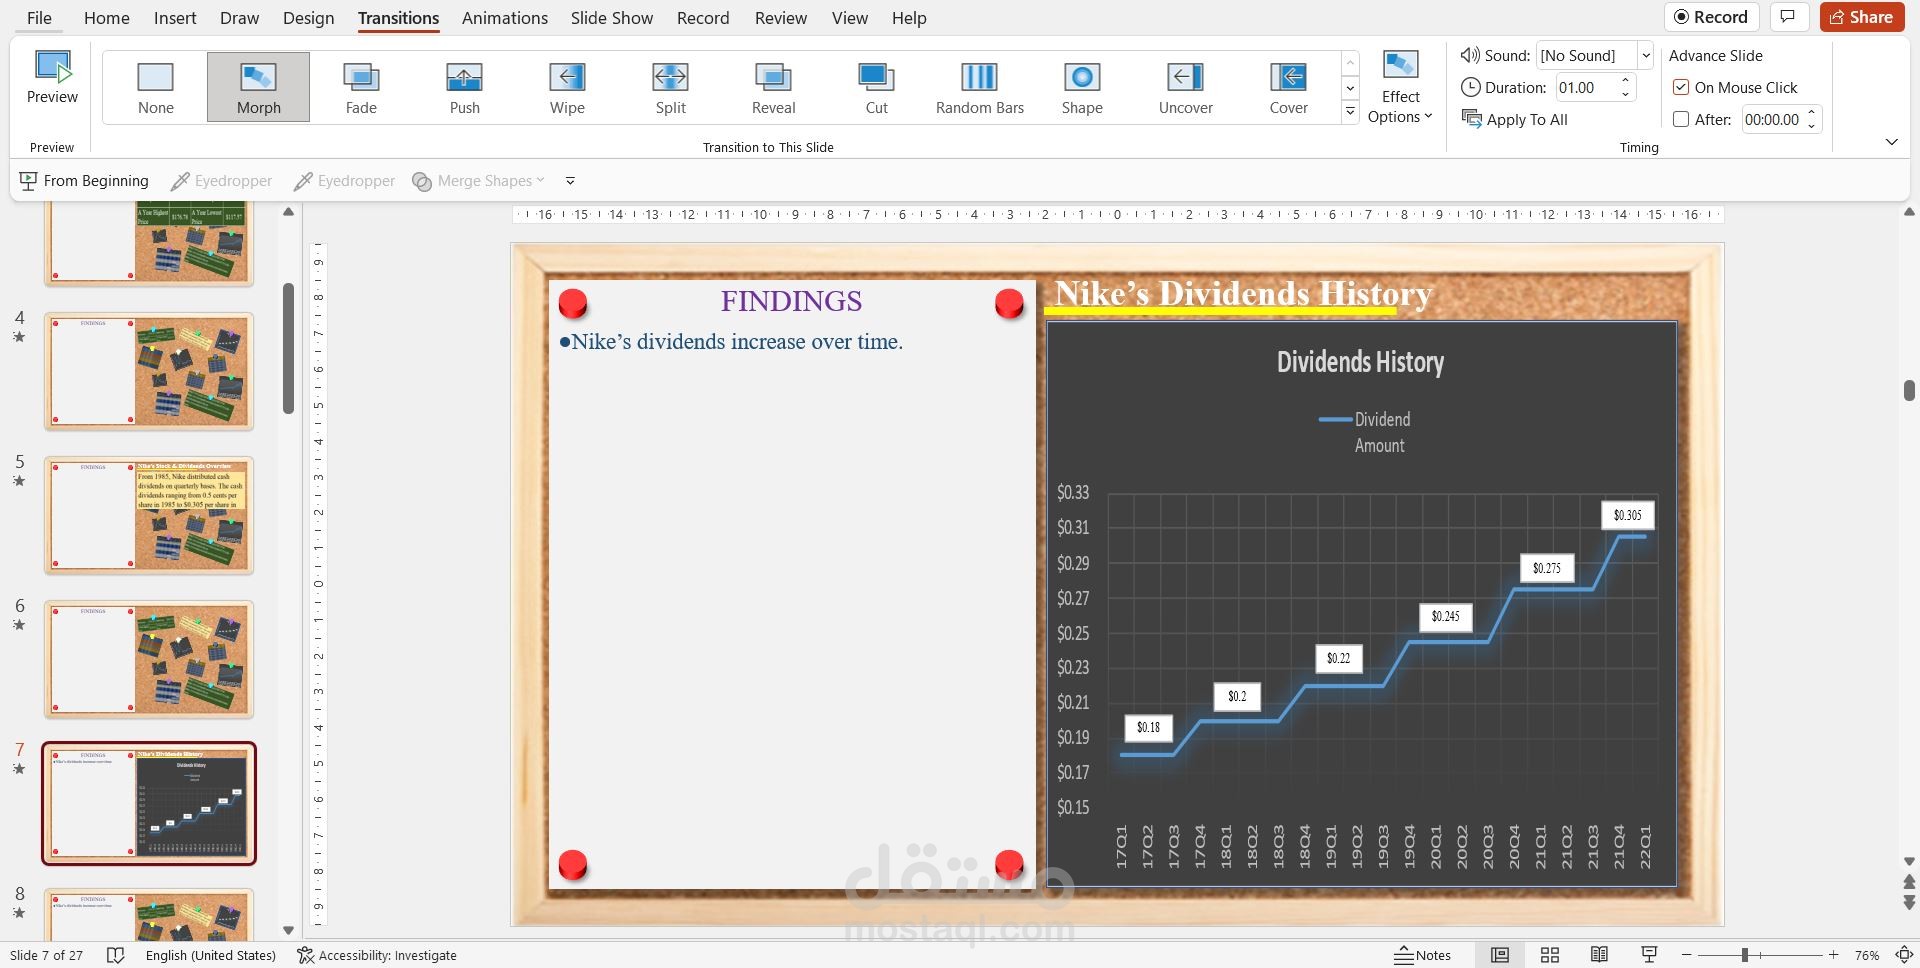The height and width of the screenshot is (968, 1920).
Task: Apply the Push transition
Action: click(x=464, y=88)
